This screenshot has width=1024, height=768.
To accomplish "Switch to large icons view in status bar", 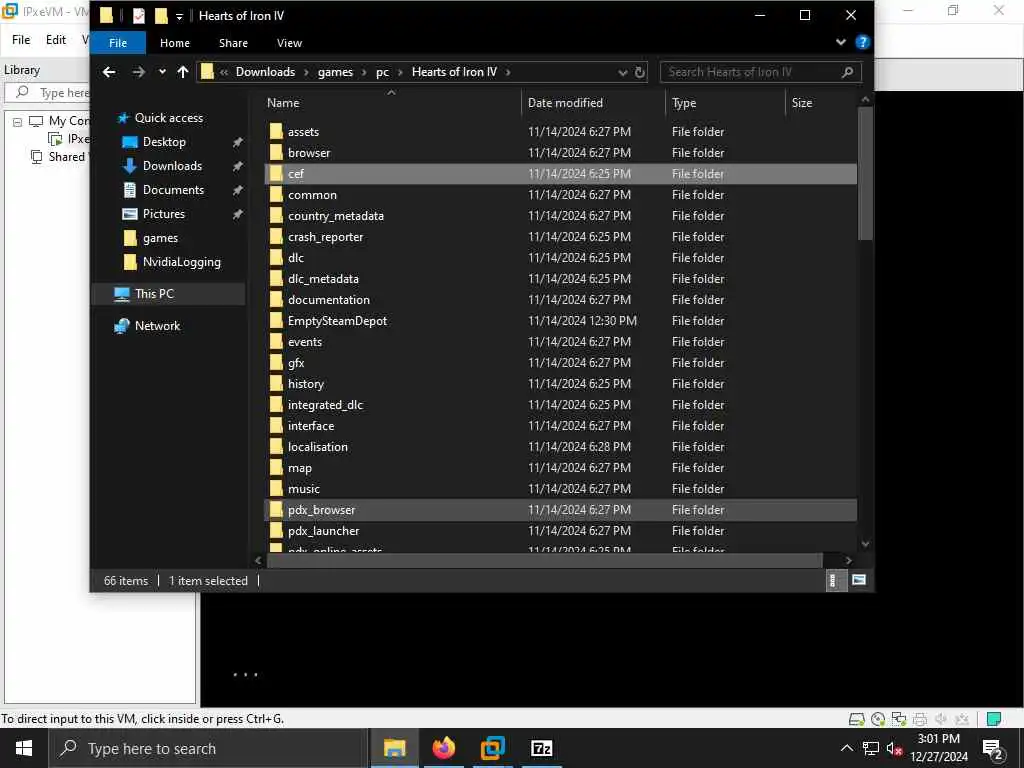I will point(859,580).
